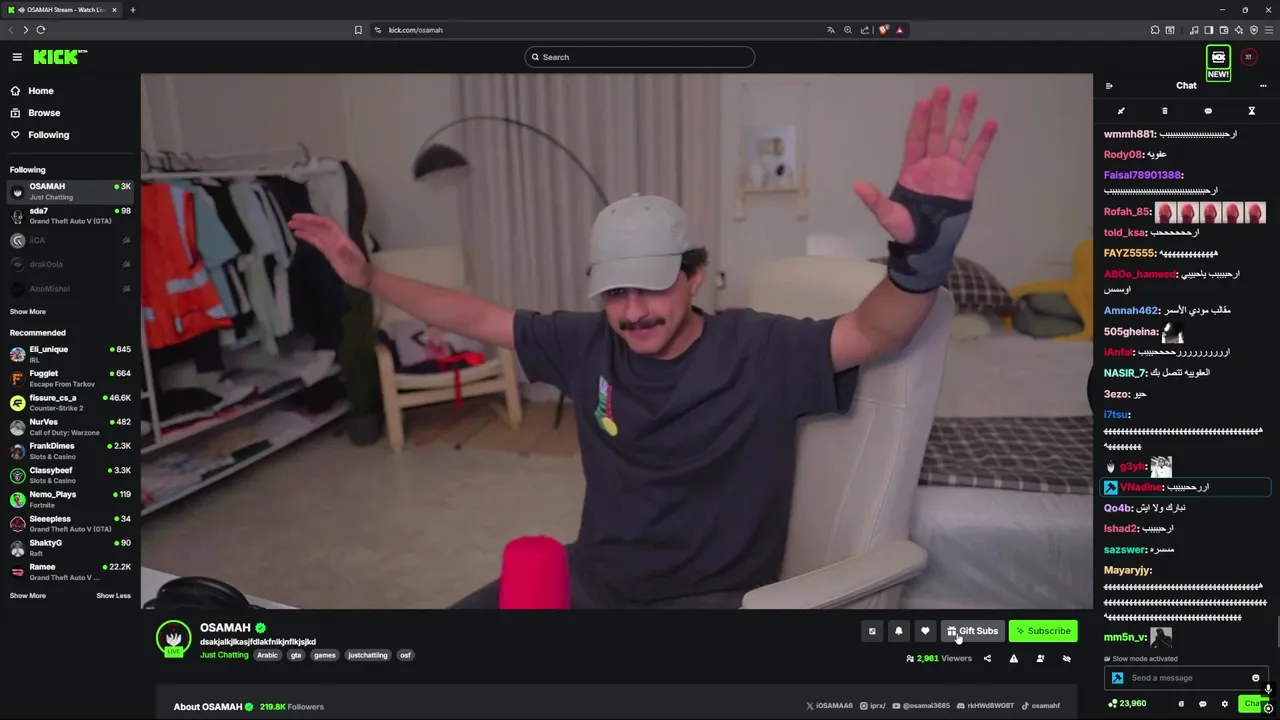Click the red circular profile icon
This screenshot has height=720, width=1280.
1248,57
